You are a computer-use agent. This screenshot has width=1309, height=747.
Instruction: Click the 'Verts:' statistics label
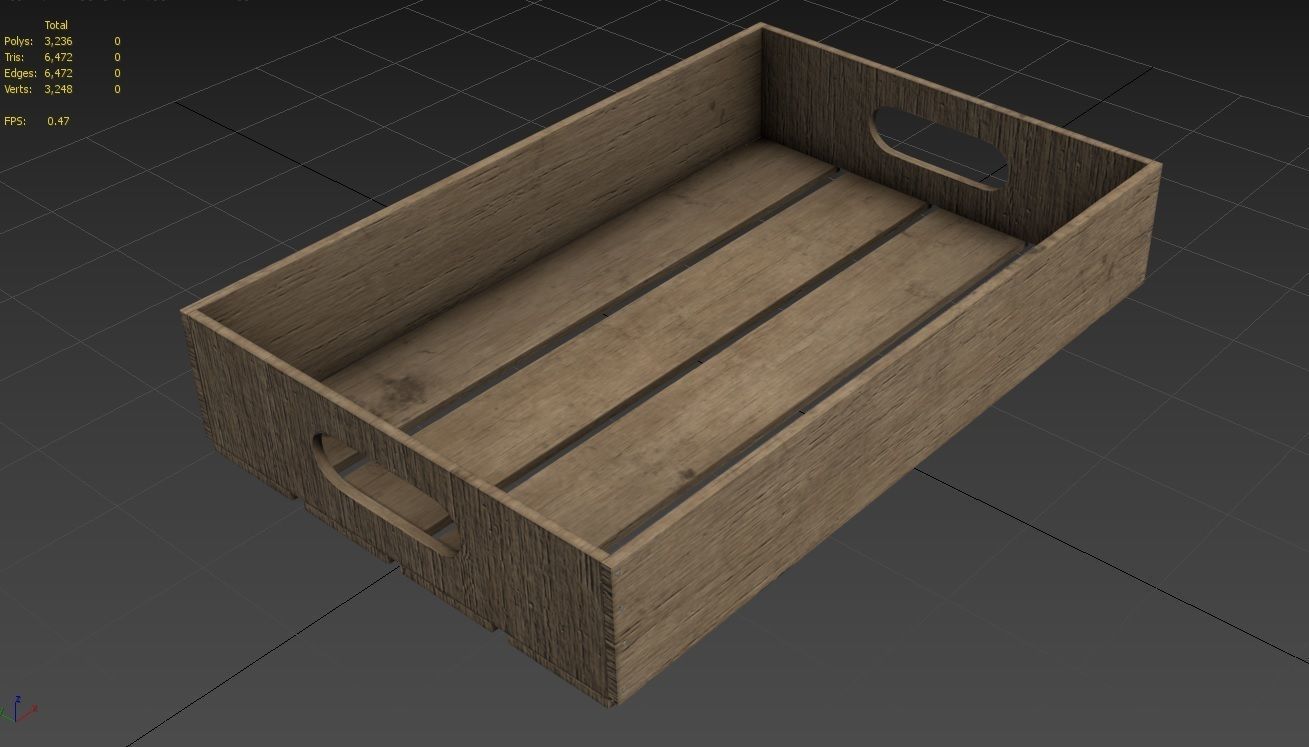tap(18, 89)
